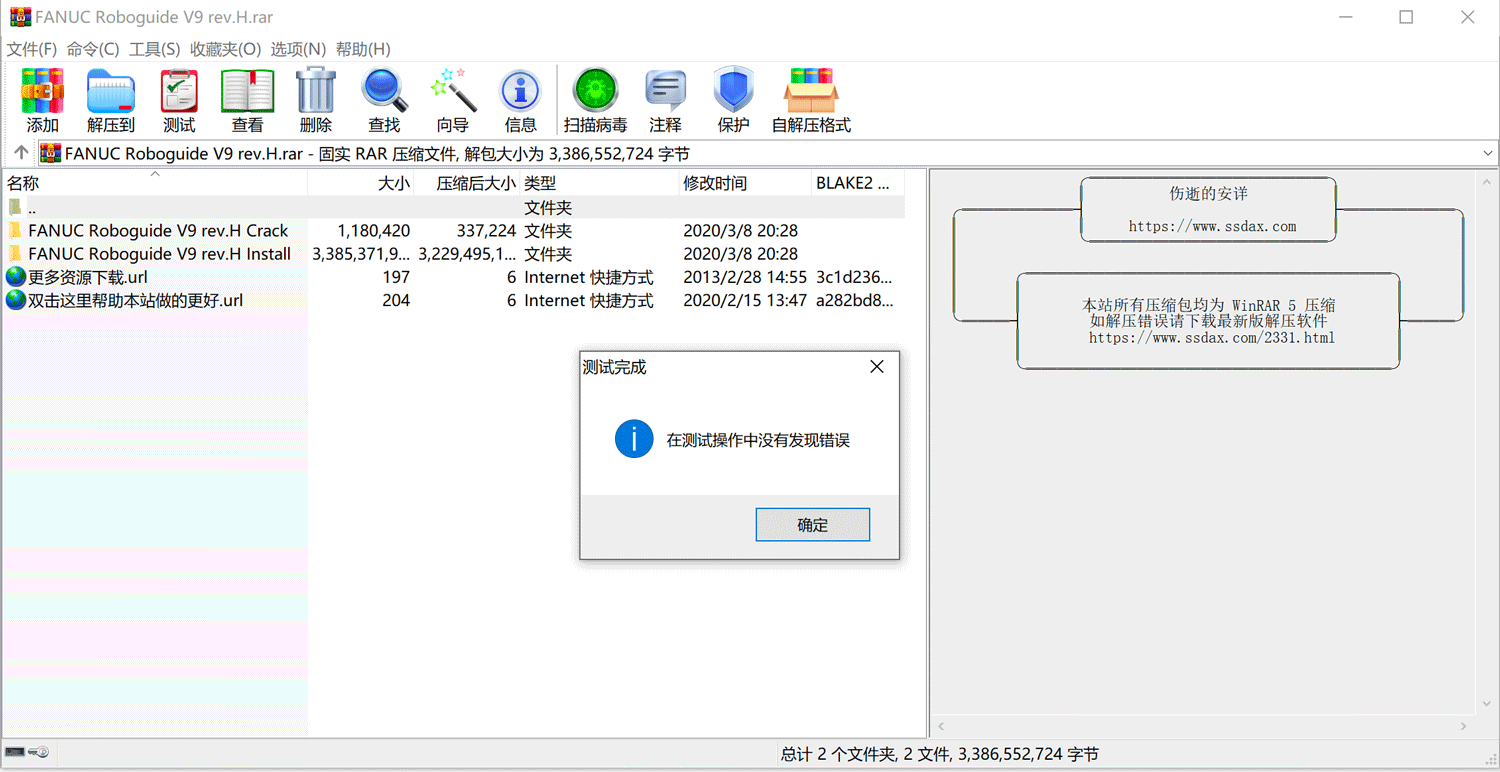Image resolution: width=1500 pixels, height=772 pixels.
Task: Click the BLAKE2 value a282bd8...
Action: [854, 300]
